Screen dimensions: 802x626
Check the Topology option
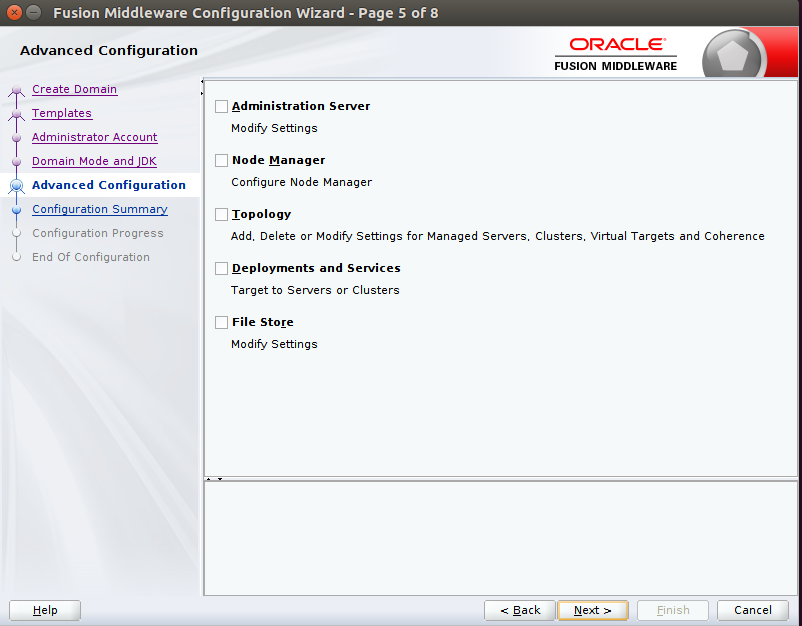(221, 214)
